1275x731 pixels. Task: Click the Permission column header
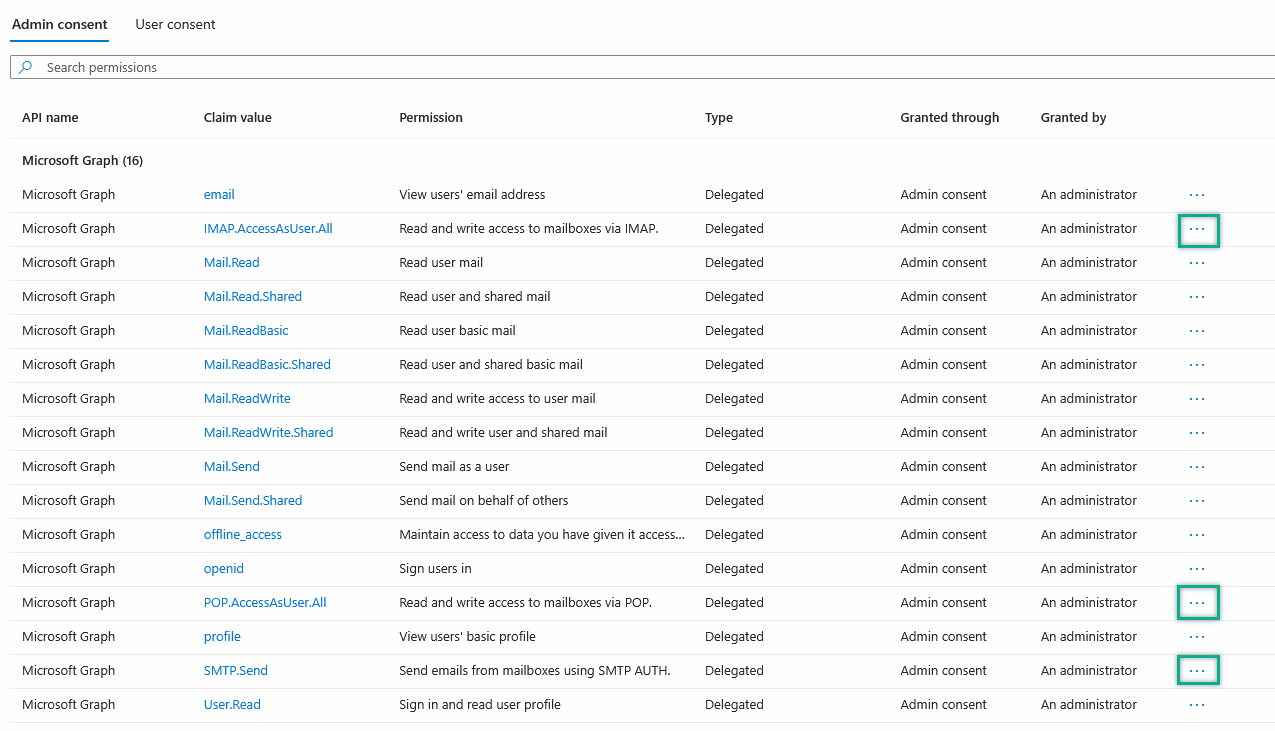point(431,117)
